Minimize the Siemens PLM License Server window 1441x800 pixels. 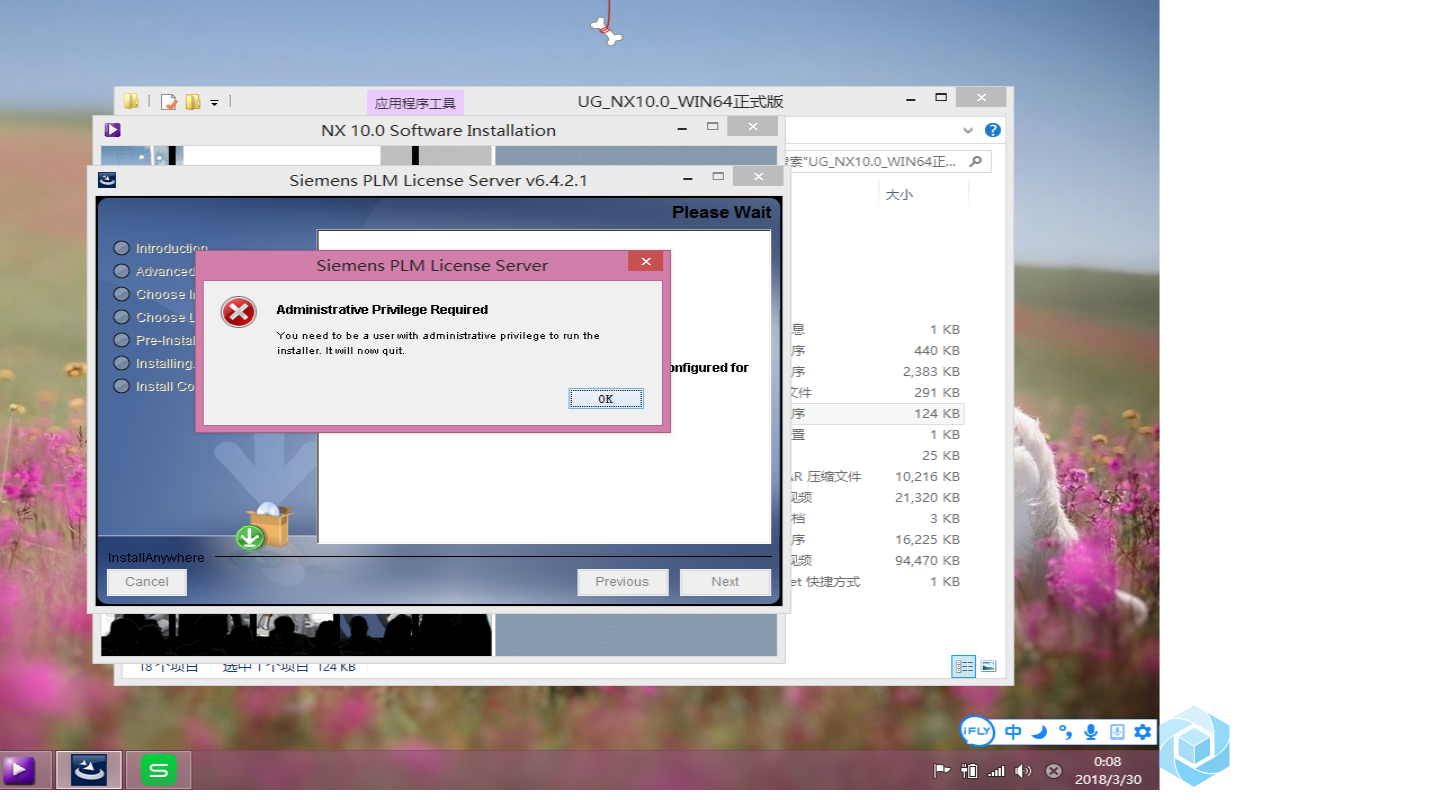(x=689, y=178)
